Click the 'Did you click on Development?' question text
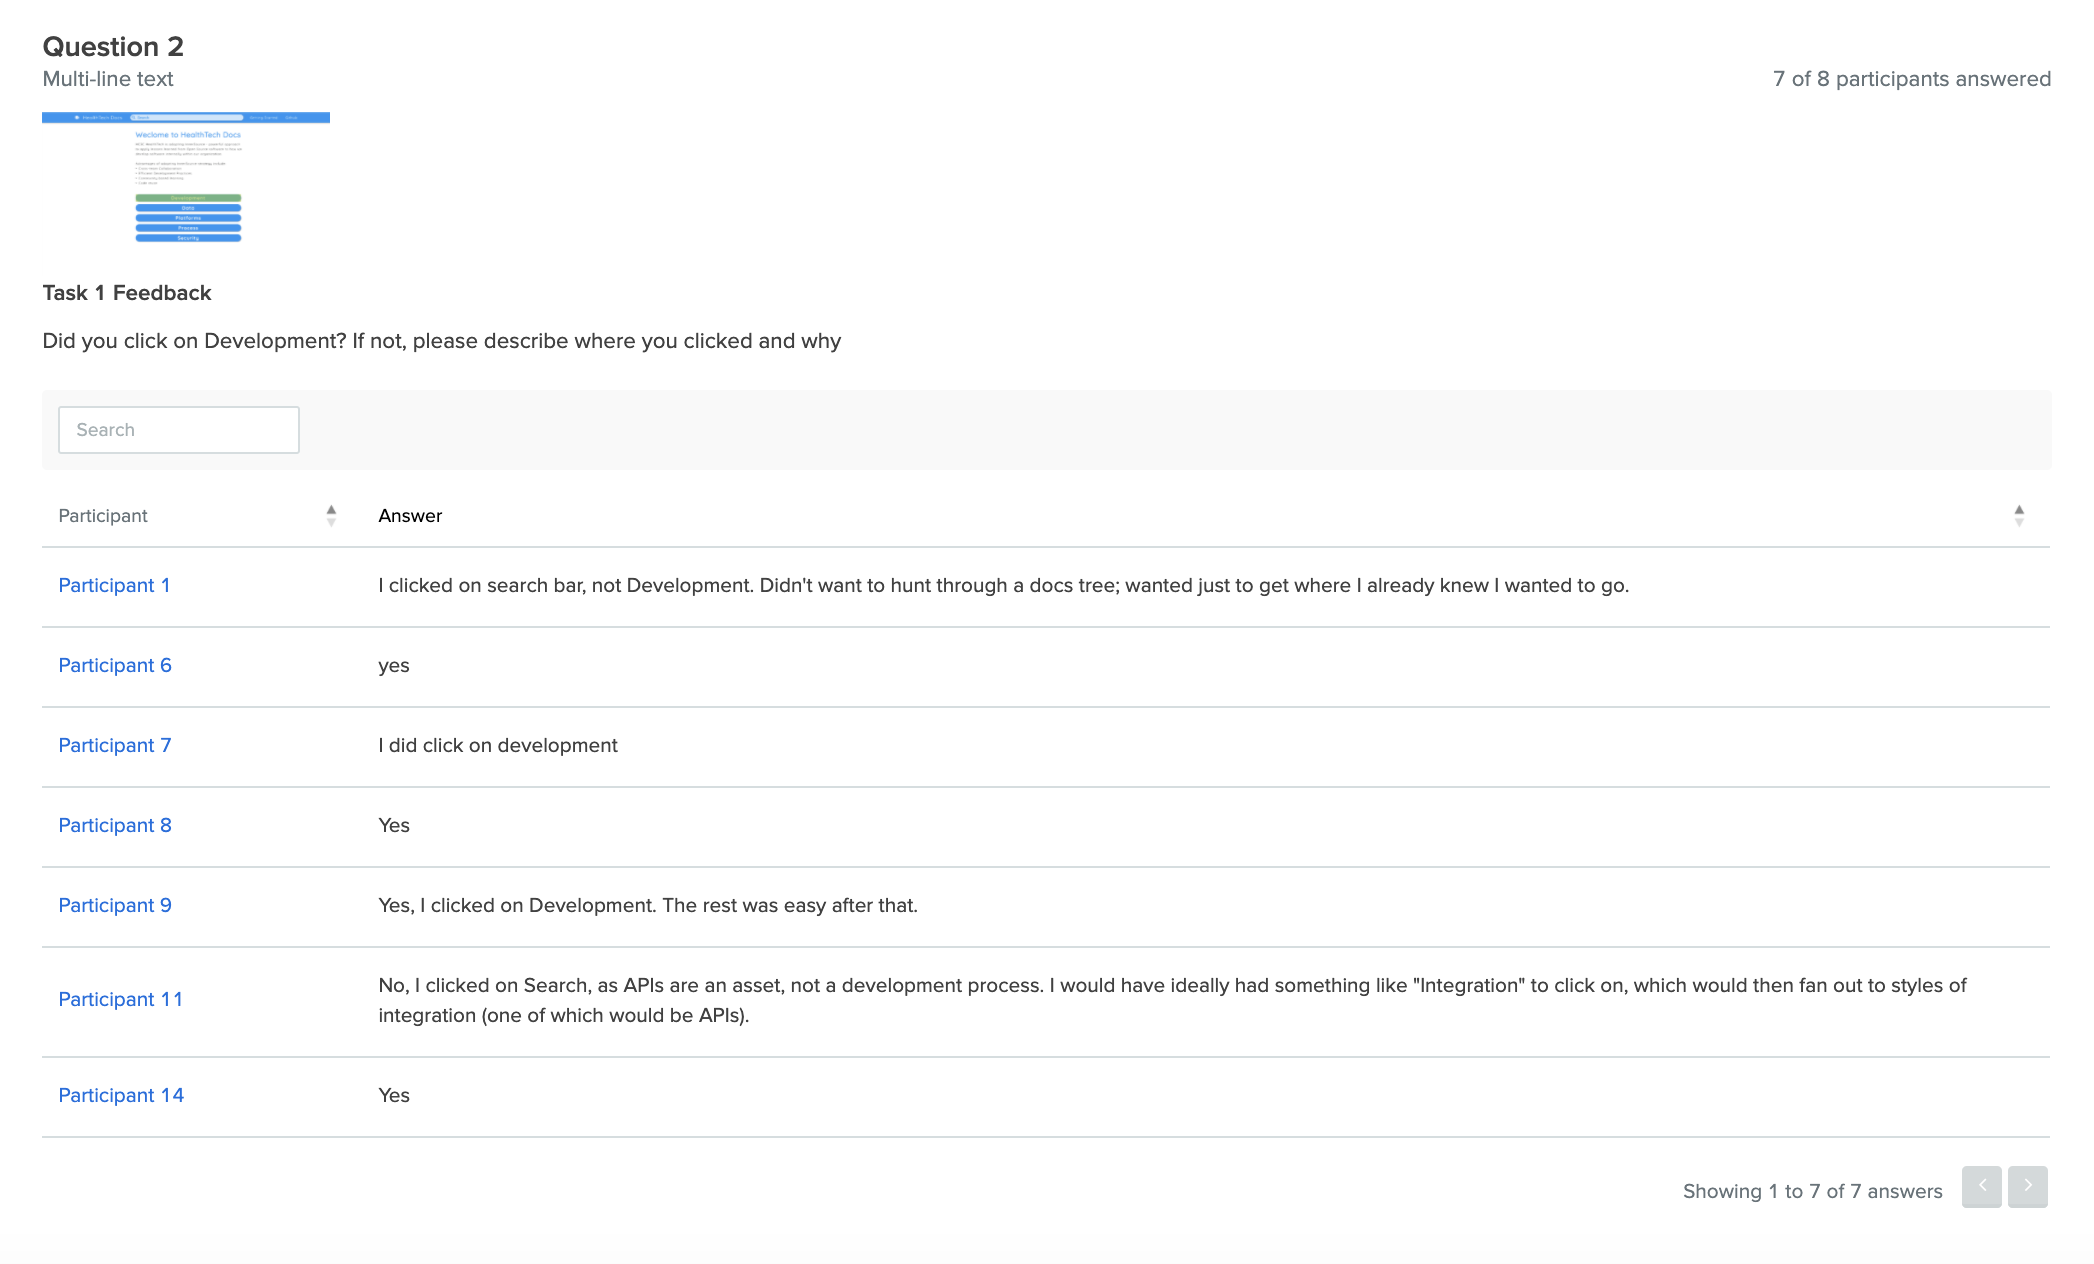 (442, 342)
